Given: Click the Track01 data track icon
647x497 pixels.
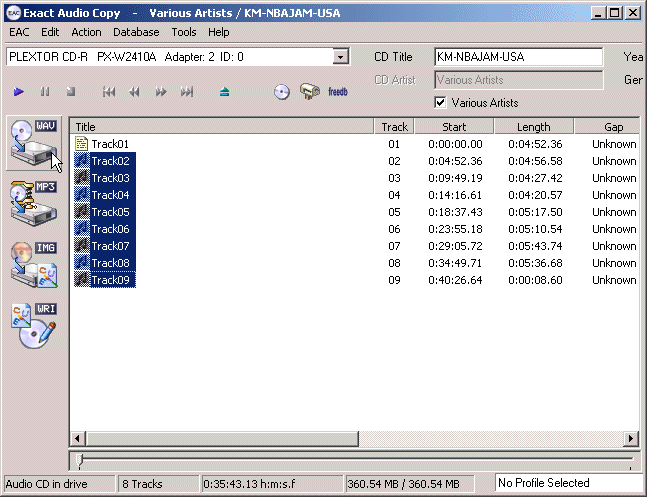Looking at the screenshot, I should click(81, 144).
